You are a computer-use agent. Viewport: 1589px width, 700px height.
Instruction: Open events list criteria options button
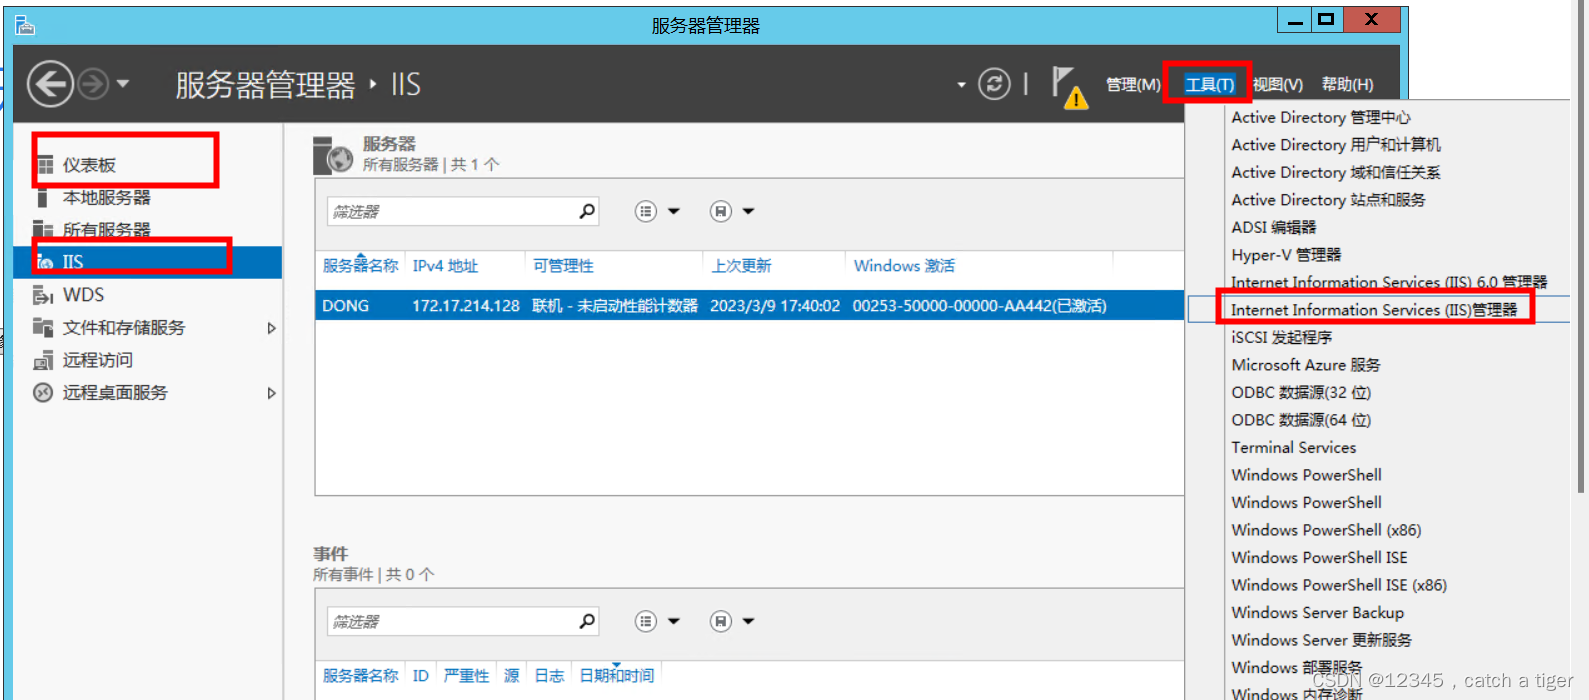click(x=646, y=621)
